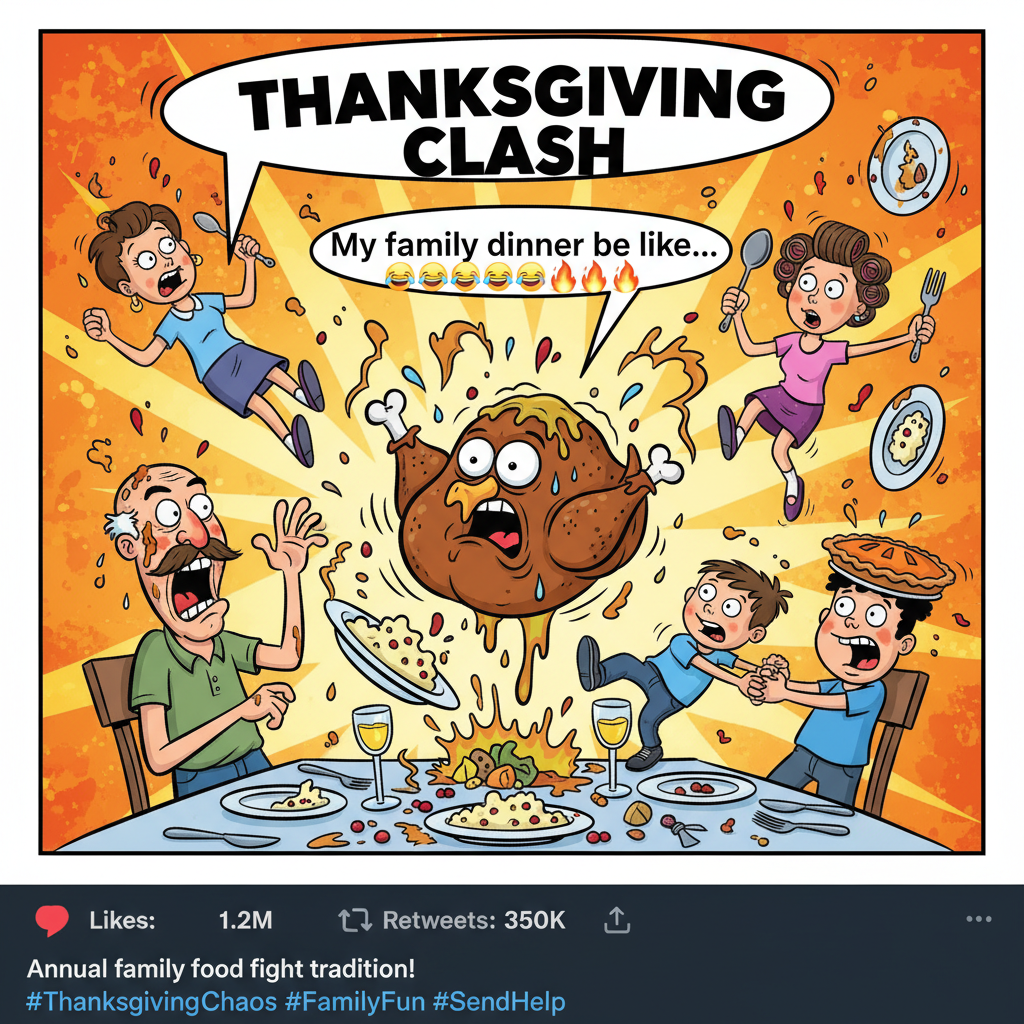Click the 'Likes:' label text

[122, 920]
